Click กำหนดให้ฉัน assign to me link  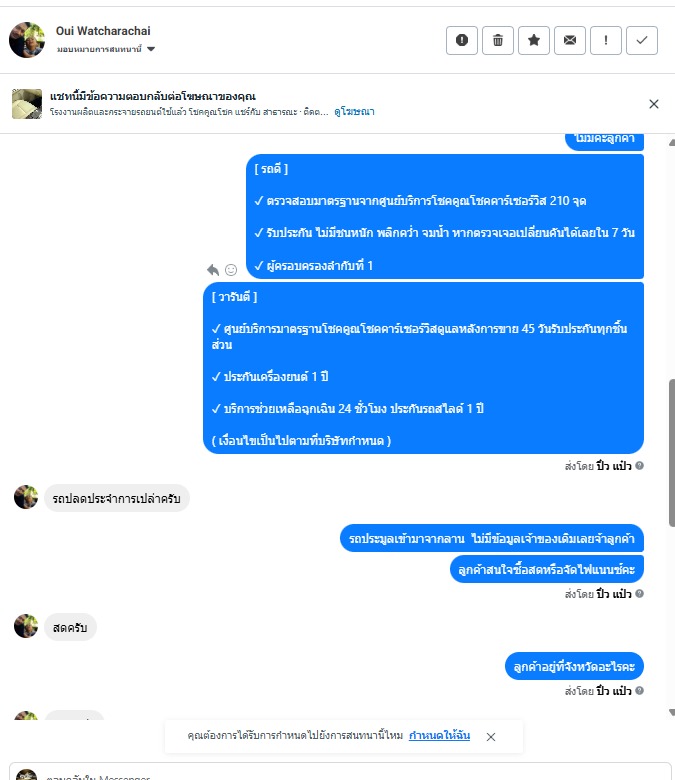(x=439, y=735)
